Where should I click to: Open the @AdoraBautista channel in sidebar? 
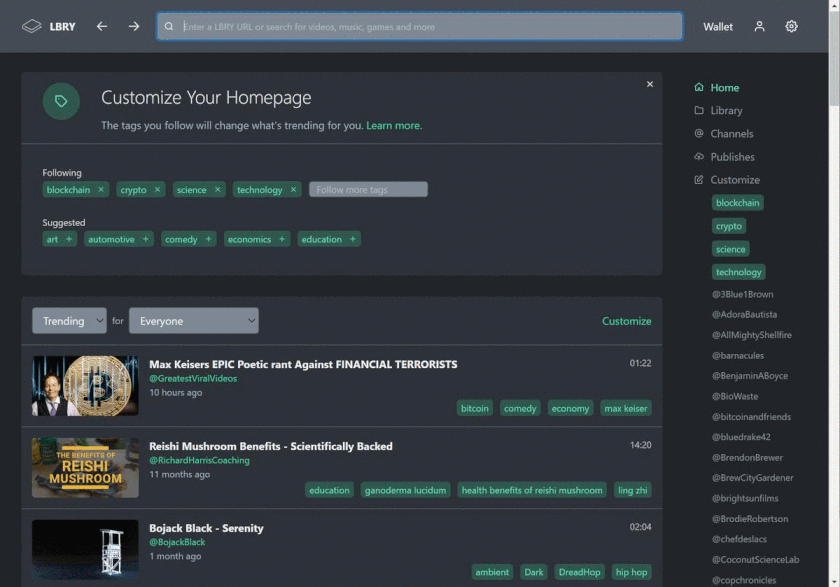[x=744, y=314]
